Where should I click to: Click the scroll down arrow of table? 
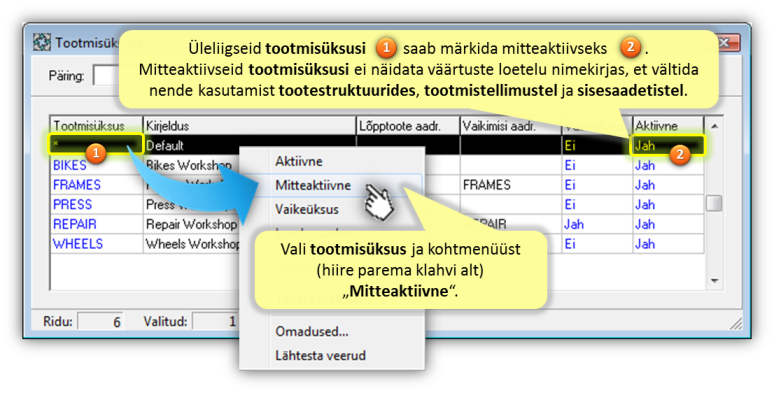[x=714, y=281]
